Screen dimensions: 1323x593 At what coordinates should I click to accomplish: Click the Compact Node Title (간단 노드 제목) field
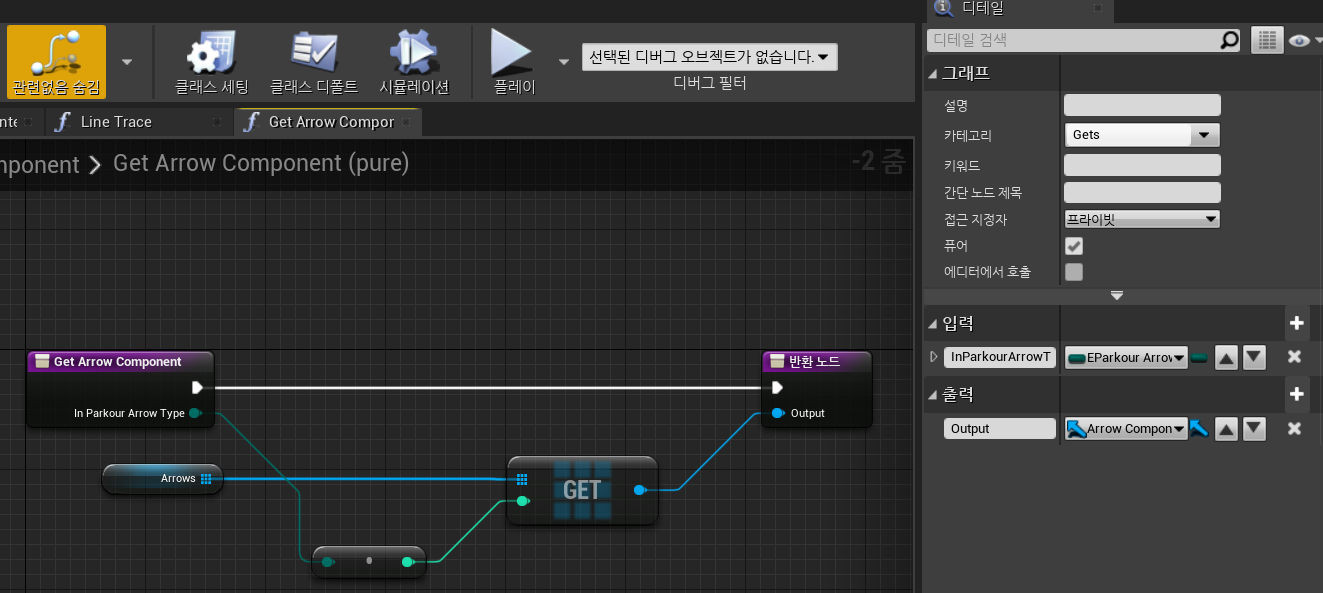click(x=1142, y=192)
